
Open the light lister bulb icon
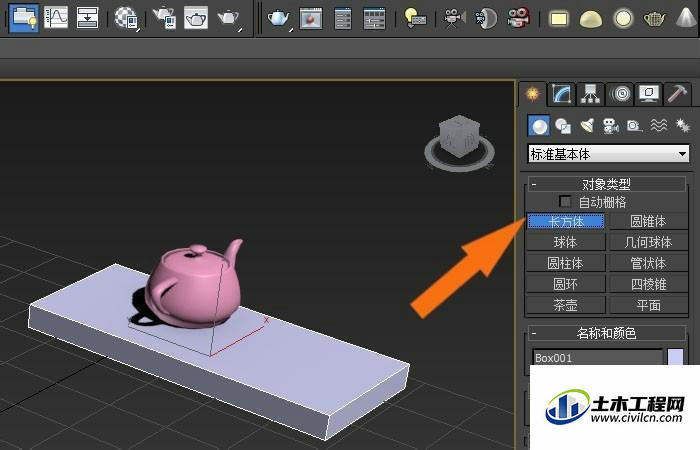coord(415,18)
